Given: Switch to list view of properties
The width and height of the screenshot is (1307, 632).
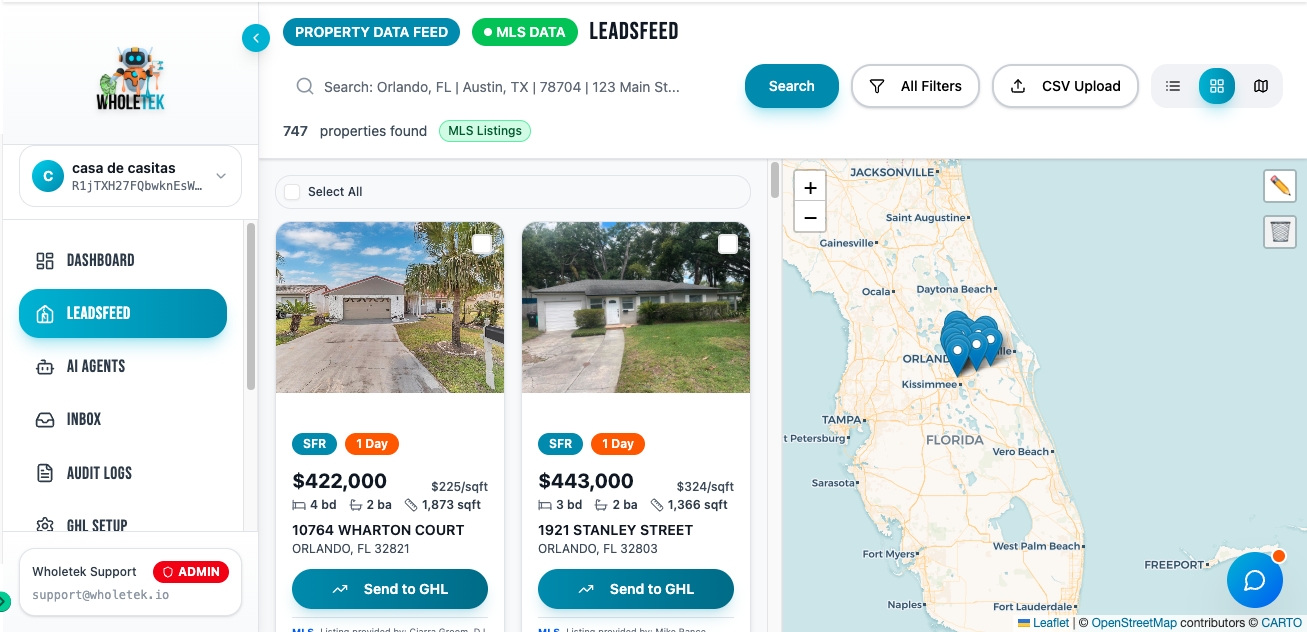Looking at the screenshot, I should coord(1172,86).
